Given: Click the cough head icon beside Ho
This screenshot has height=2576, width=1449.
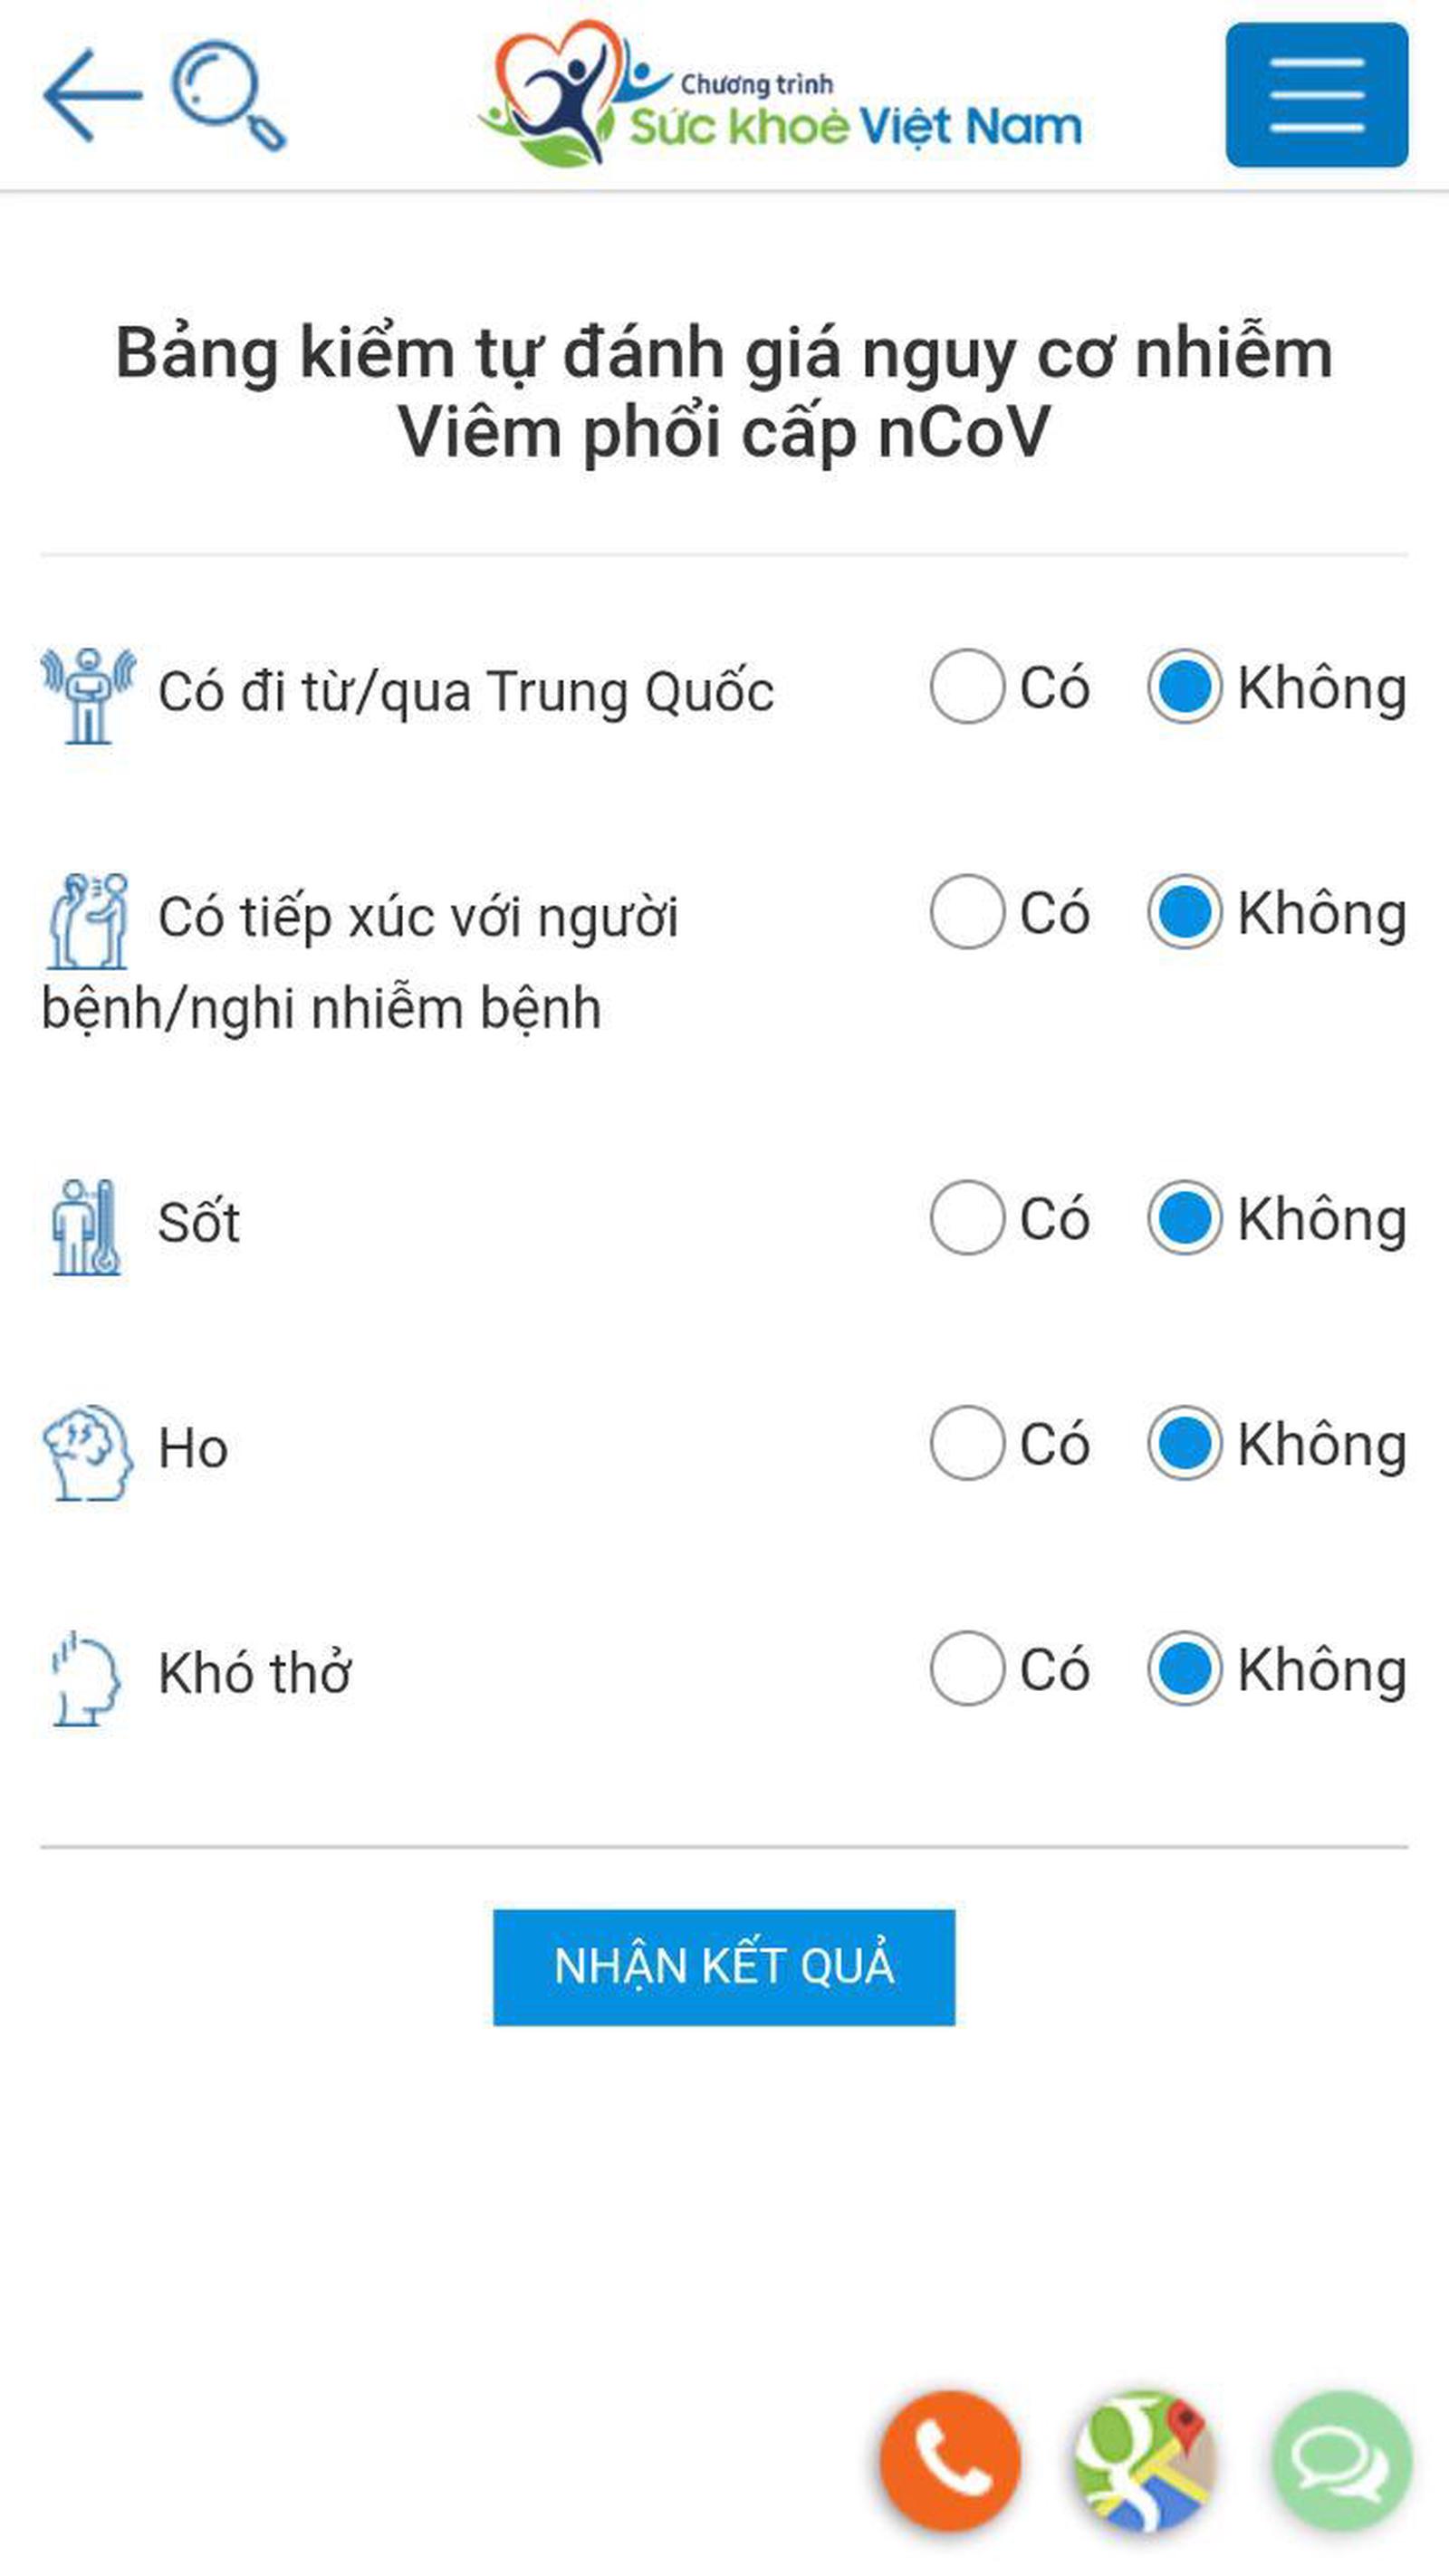Looking at the screenshot, I should (88, 1452).
